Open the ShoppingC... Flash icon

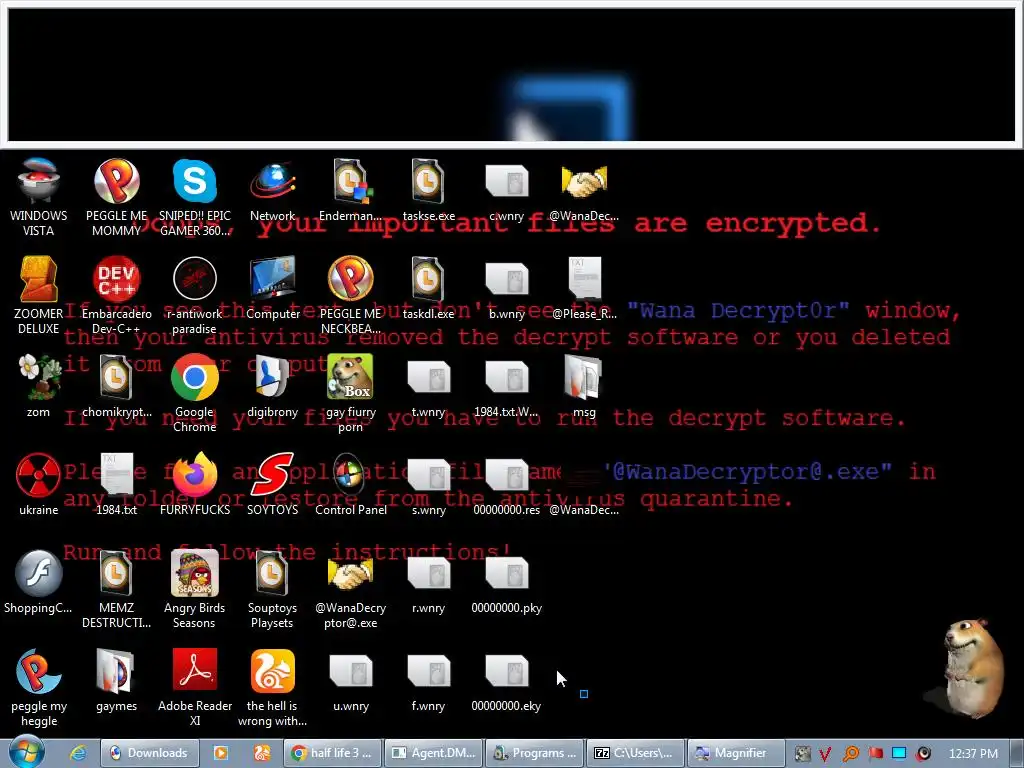point(39,583)
